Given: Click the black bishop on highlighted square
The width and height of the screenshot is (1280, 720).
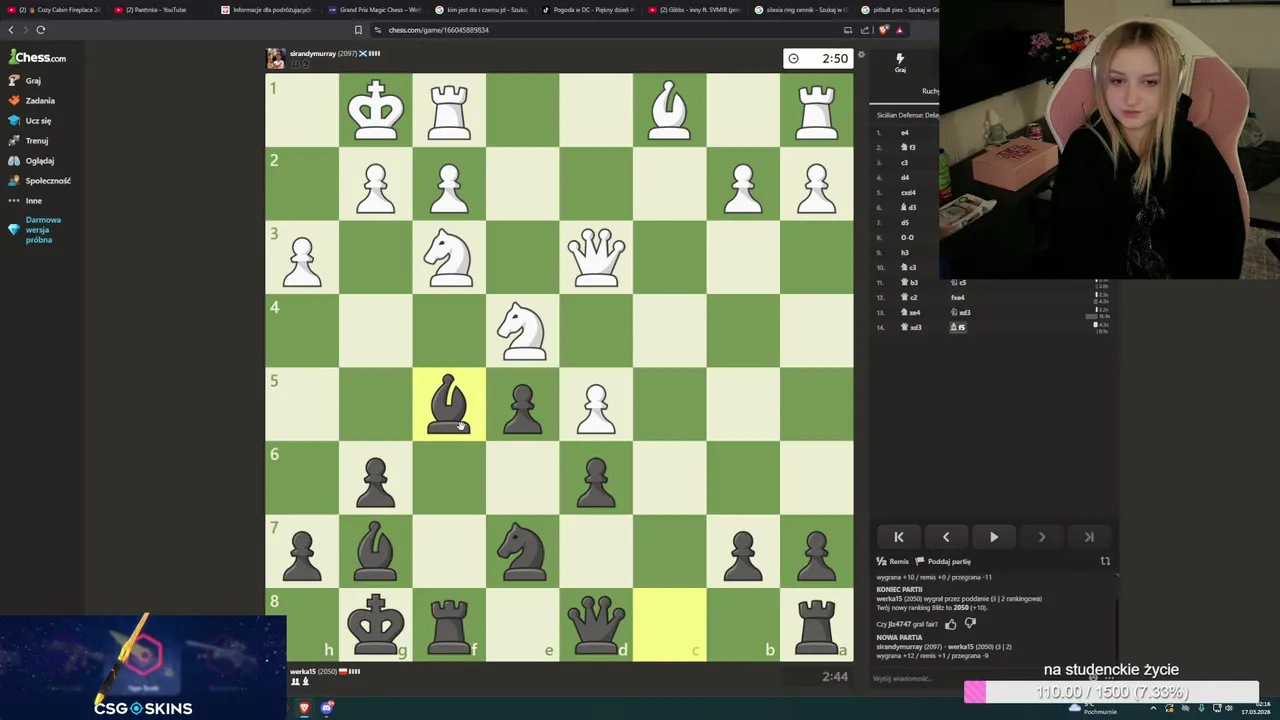Looking at the screenshot, I should pos(449,404).
